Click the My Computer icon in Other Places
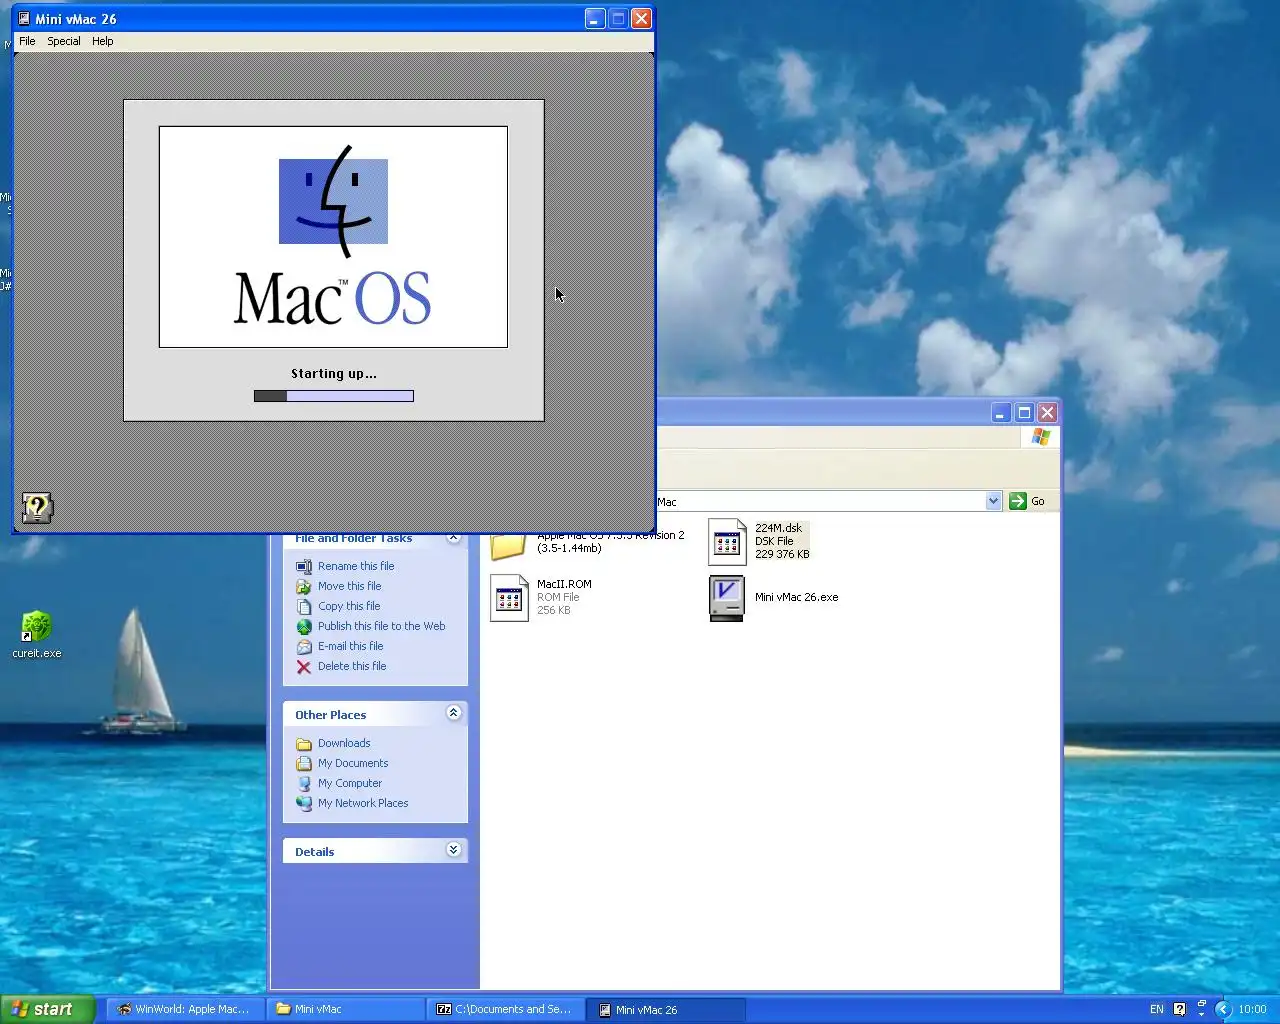This screenshot has height=1024, width=1280. (304, 784)
